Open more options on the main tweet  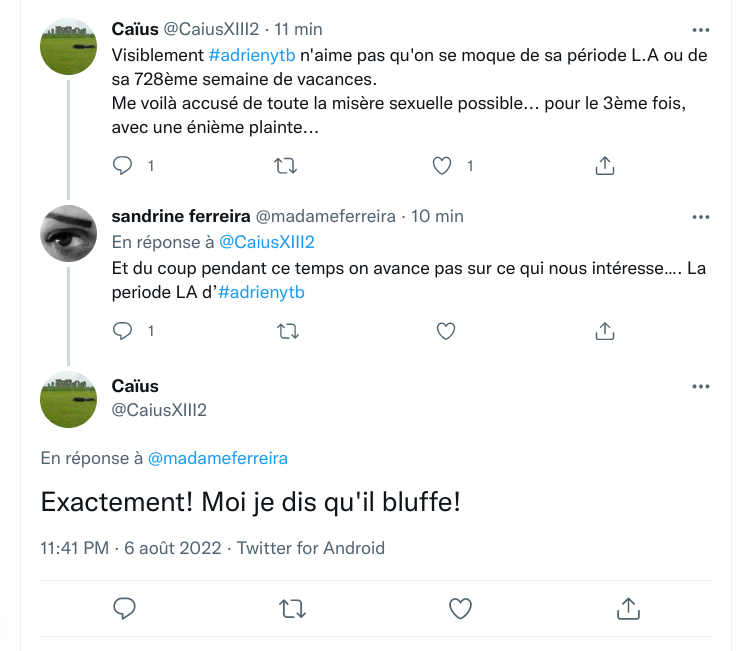coord(700,387)
